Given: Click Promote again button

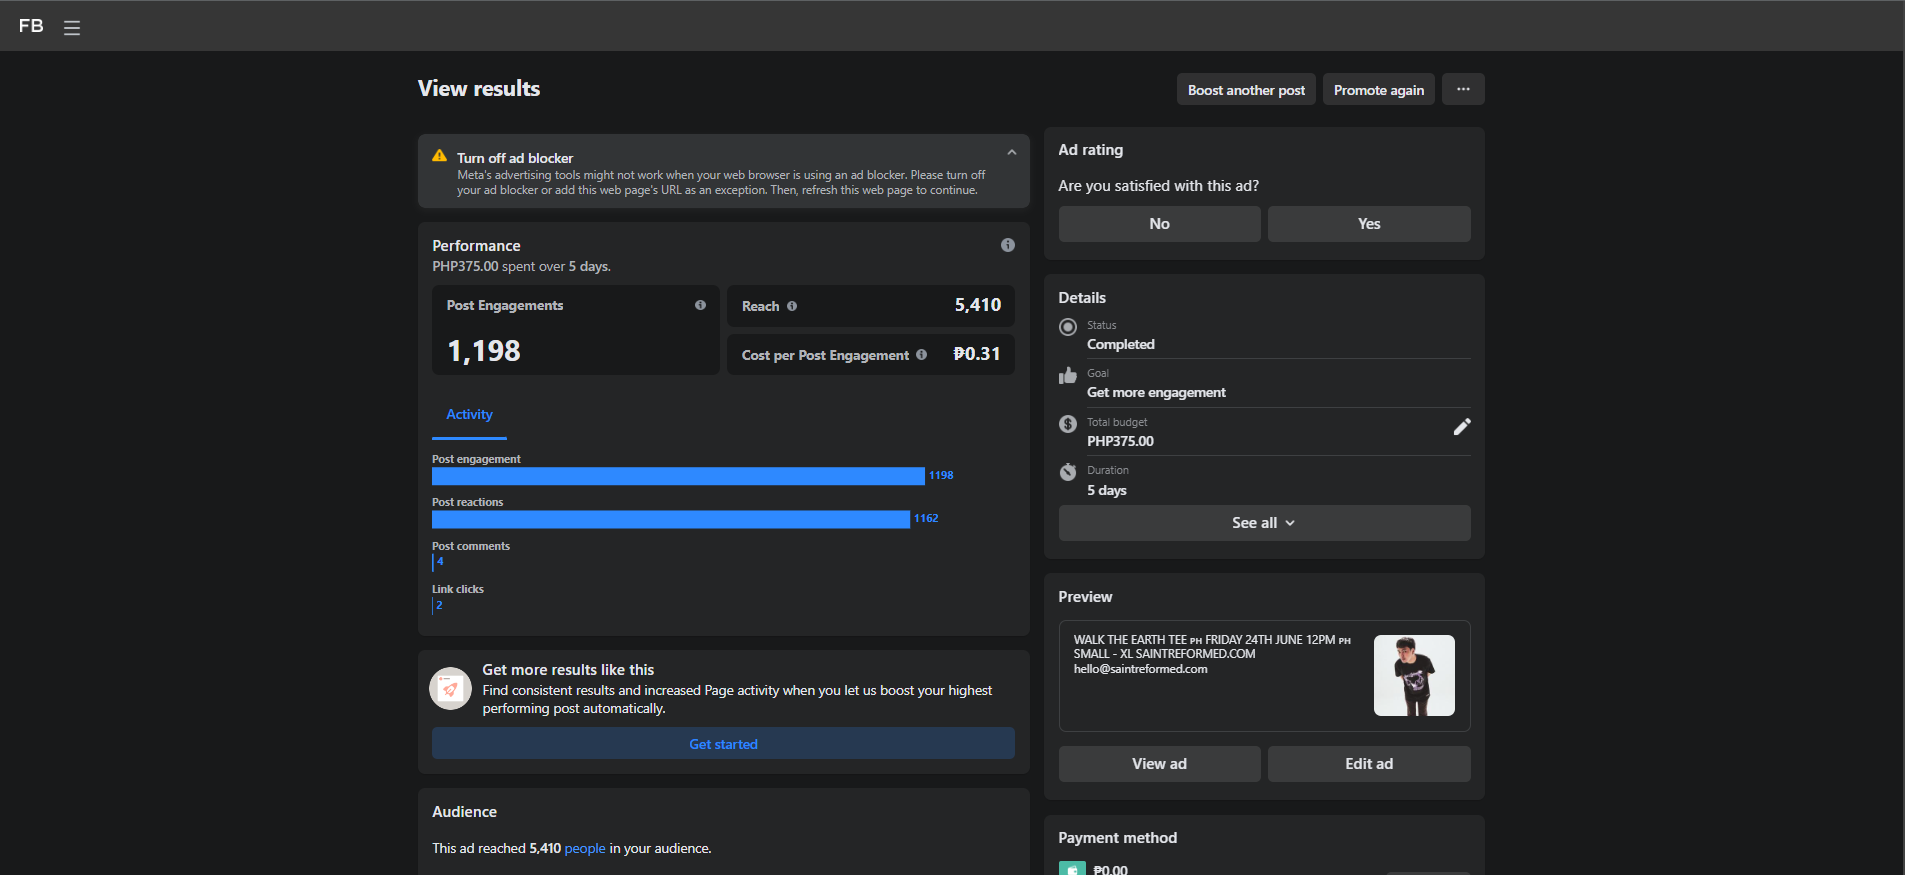Looking at the screenshot, I should point(1379,89).
